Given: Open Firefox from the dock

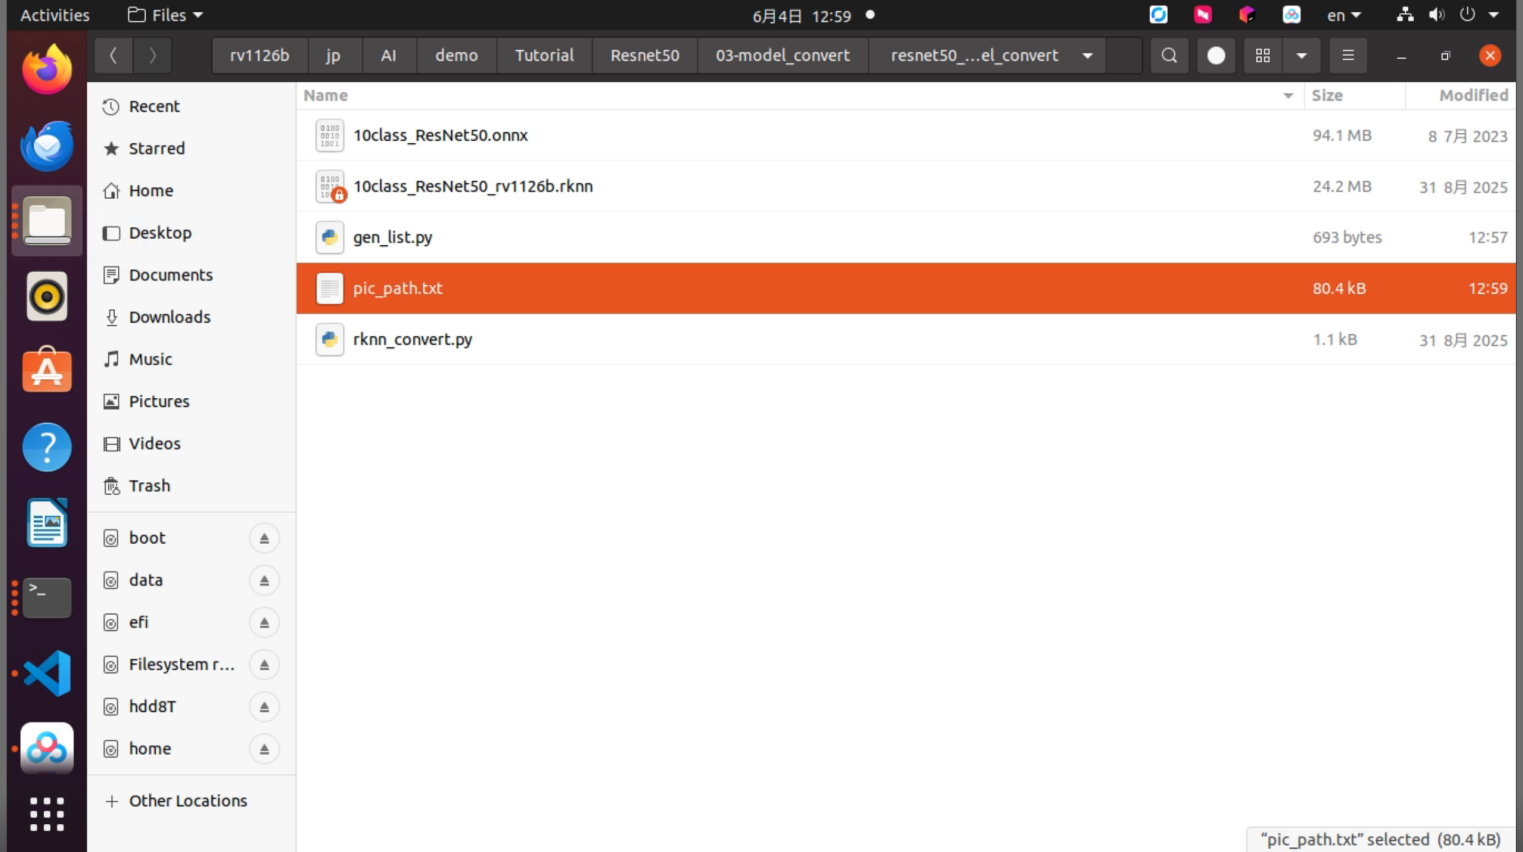Looking at the screenshot, I should (x=47, y=70).
